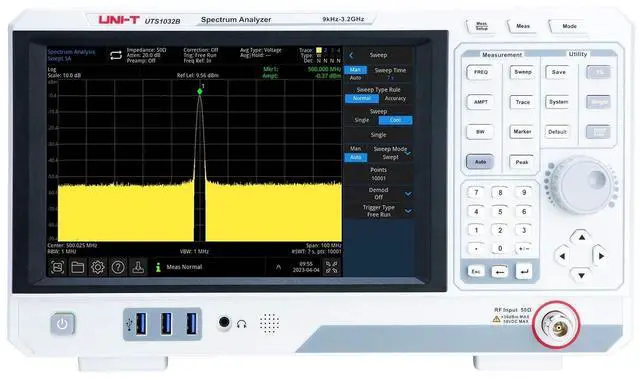Tap the AMPT hardware key
Image resolution: width=640 pixels, height=379 pixels.
click(480, 102)
